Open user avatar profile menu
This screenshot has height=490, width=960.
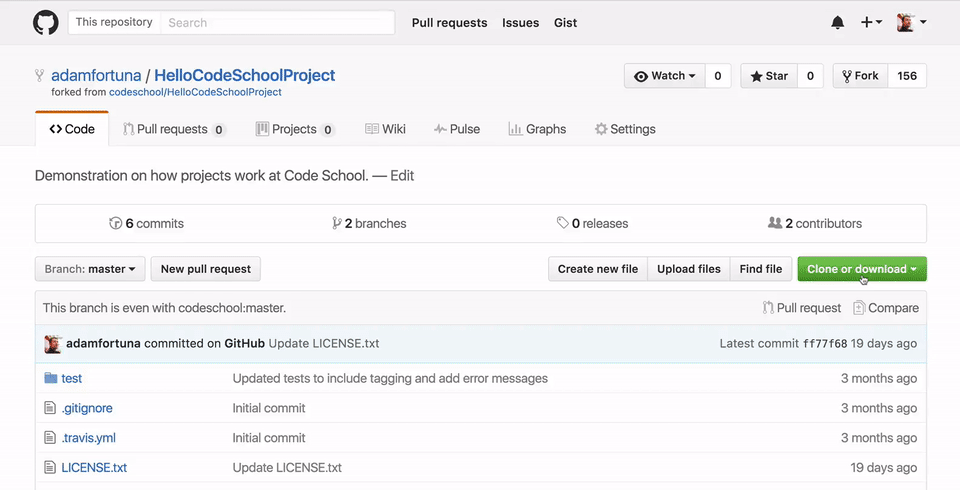tap(911, 23)
